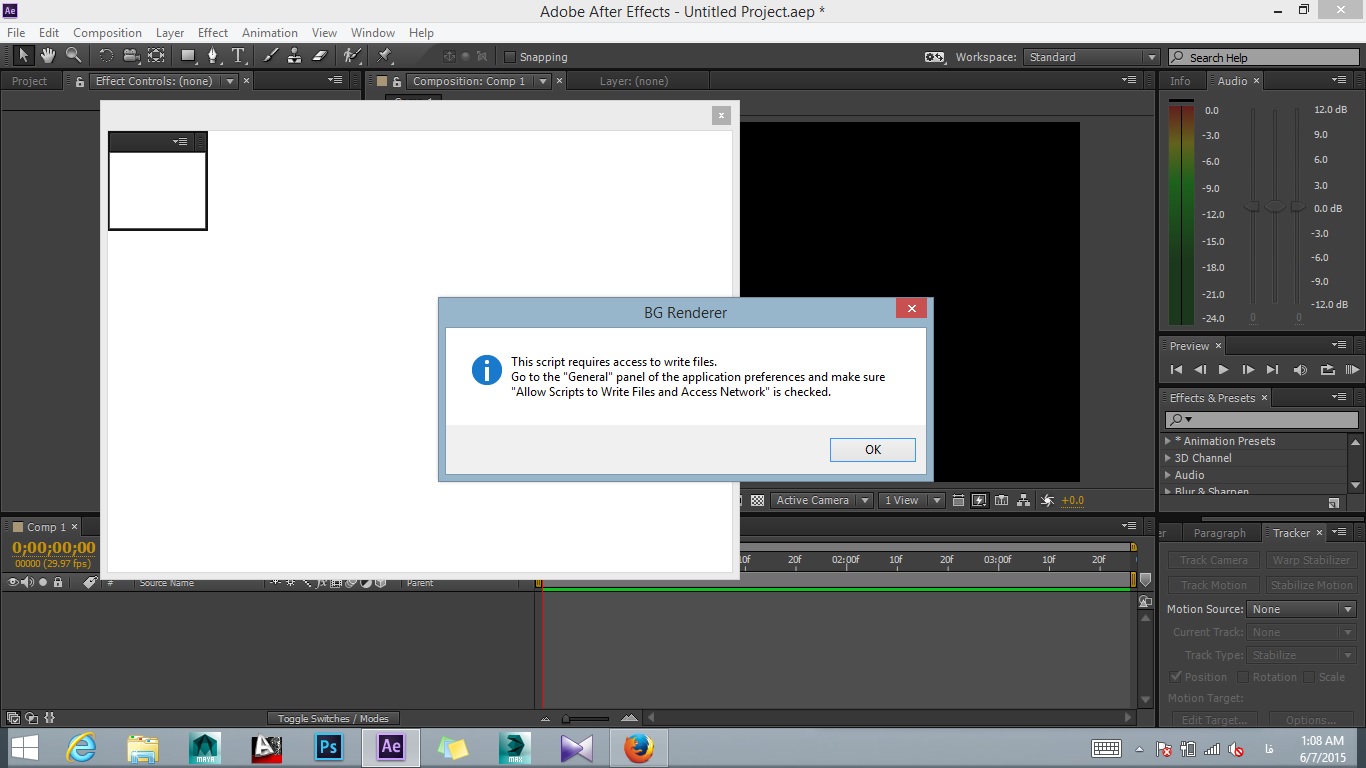
Task: Select the Puppet Pin tool
Action: [x=385, y=56]
